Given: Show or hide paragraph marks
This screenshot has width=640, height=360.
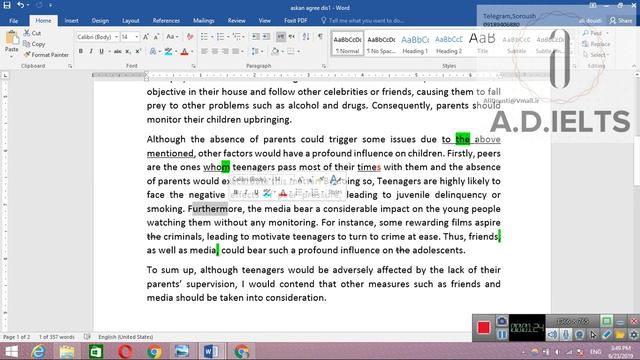Looking at the screenshot, I should (x=320, y=37).
